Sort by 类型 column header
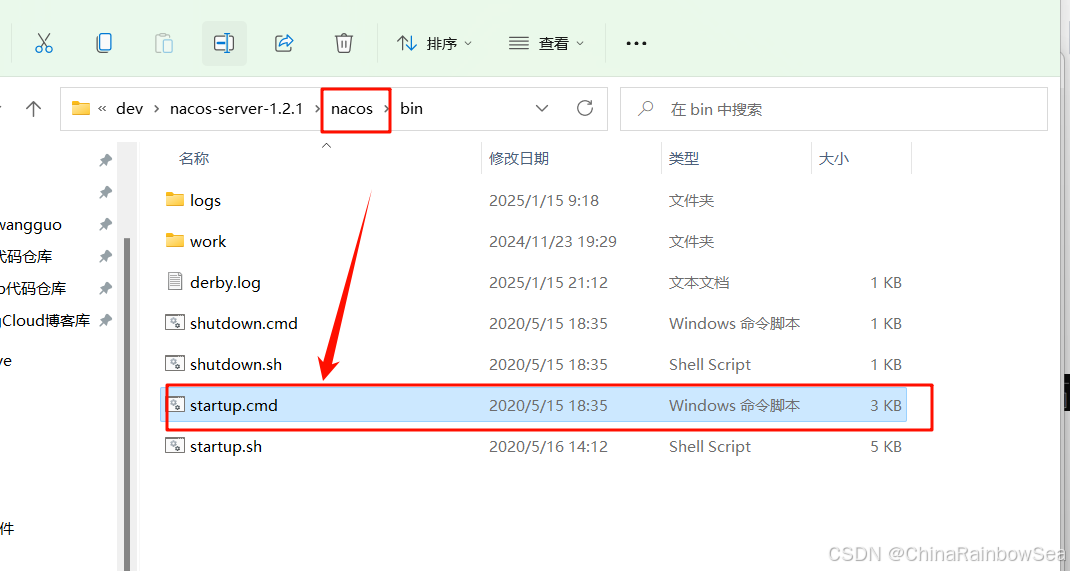Image resolution: width=1070 pixels, height=571 pixels. [684, 158]
